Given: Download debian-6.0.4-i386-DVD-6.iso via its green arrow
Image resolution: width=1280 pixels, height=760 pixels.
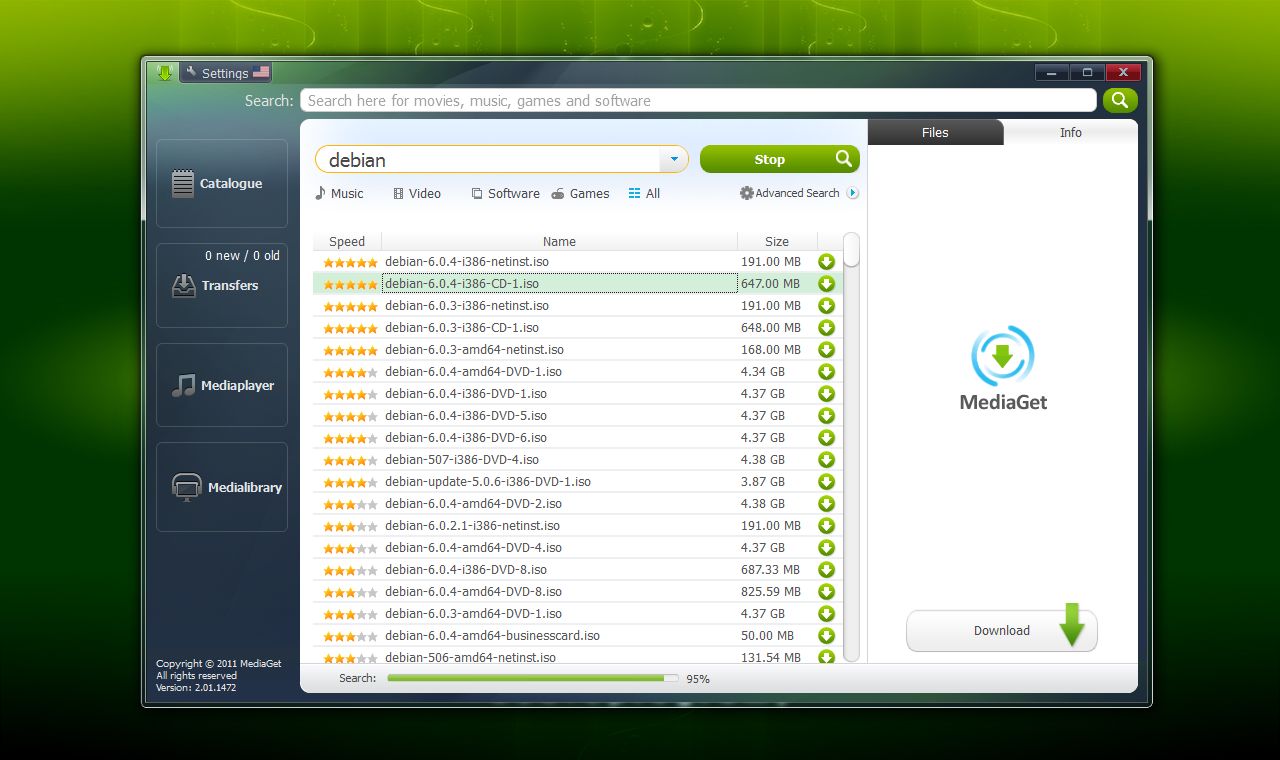Looking at the screenshot, I should tap(826, 438).
